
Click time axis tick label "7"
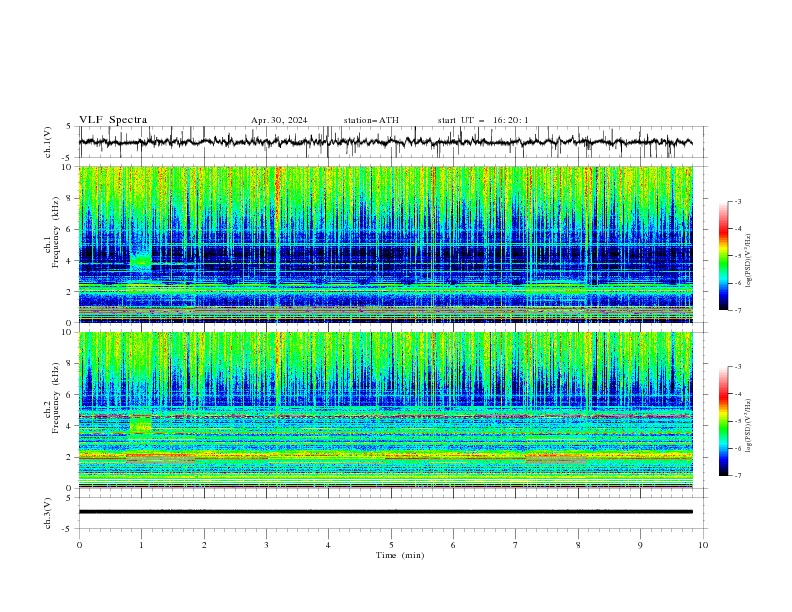tap(516, 545)
